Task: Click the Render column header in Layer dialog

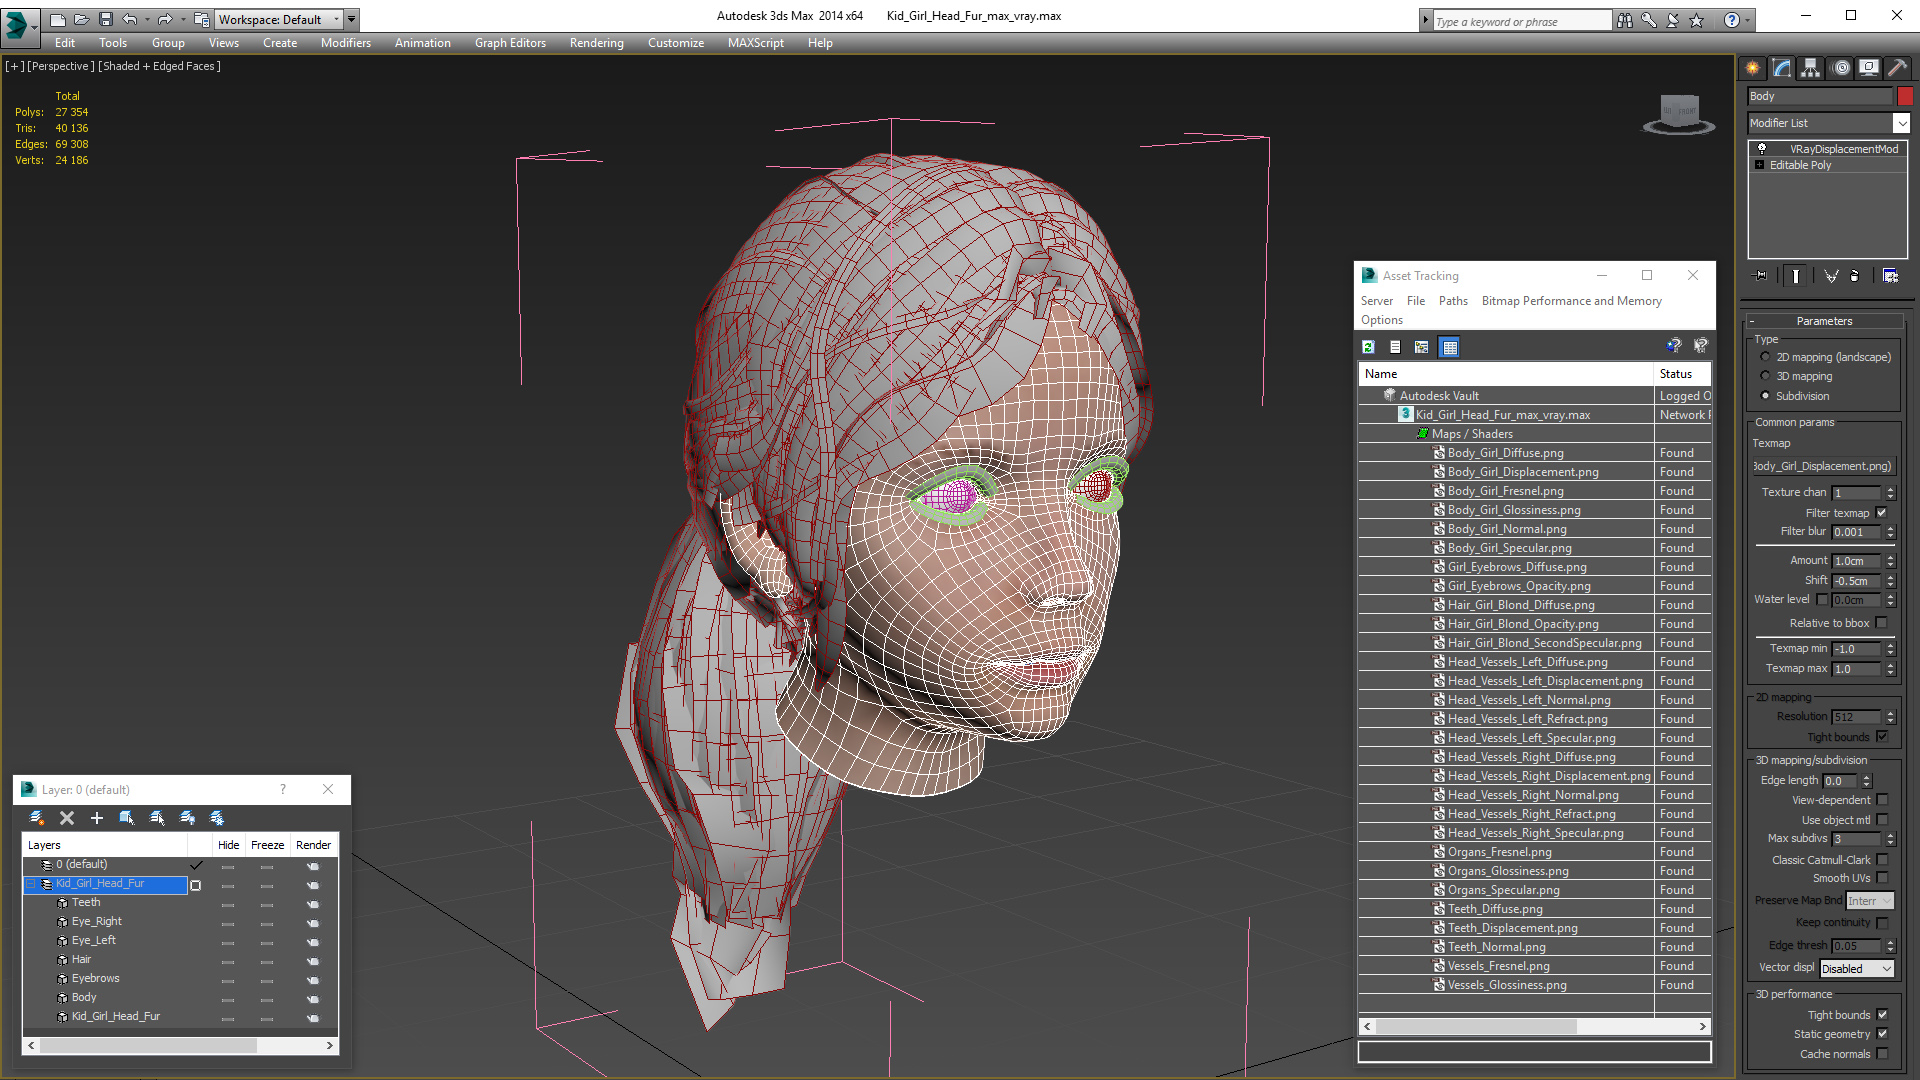Action: 313,845
